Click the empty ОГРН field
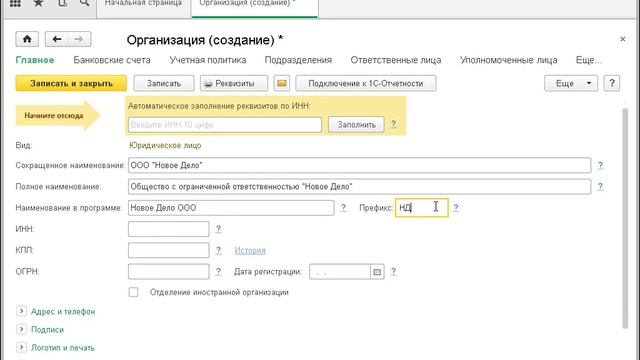This screenshot has height=360, width=640. pos(169,271)
